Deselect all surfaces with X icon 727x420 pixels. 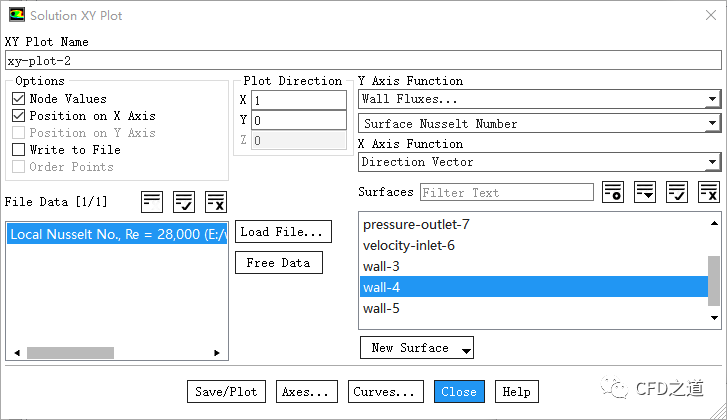[709, 192]
